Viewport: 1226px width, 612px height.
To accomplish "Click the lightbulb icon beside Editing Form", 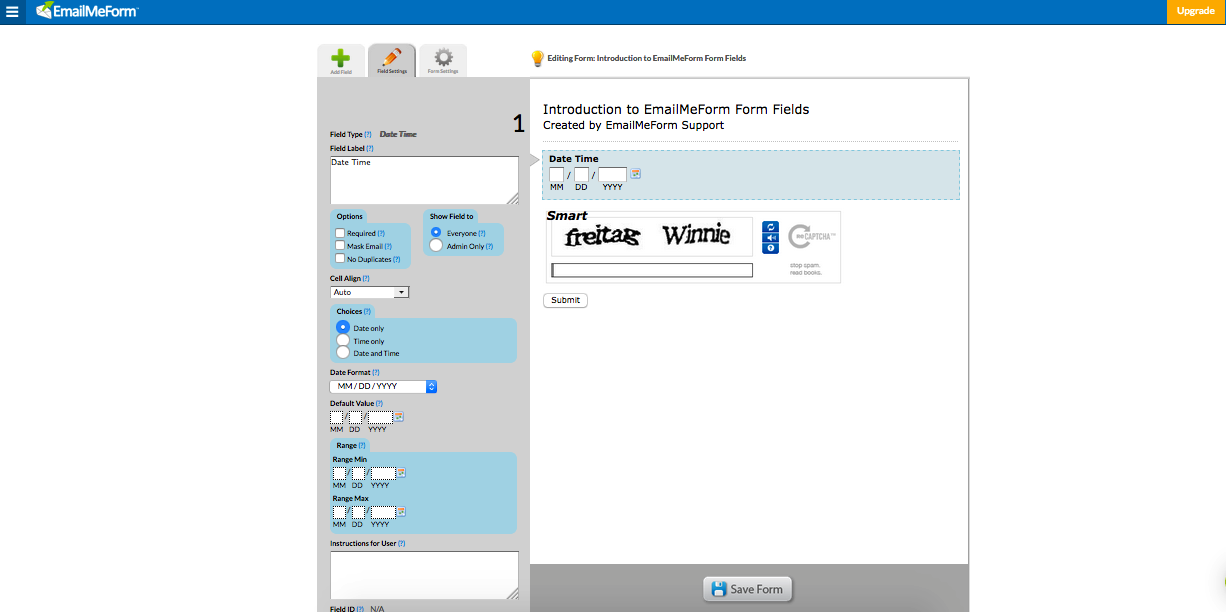I will pyautogui.click(x=537, y=59).
